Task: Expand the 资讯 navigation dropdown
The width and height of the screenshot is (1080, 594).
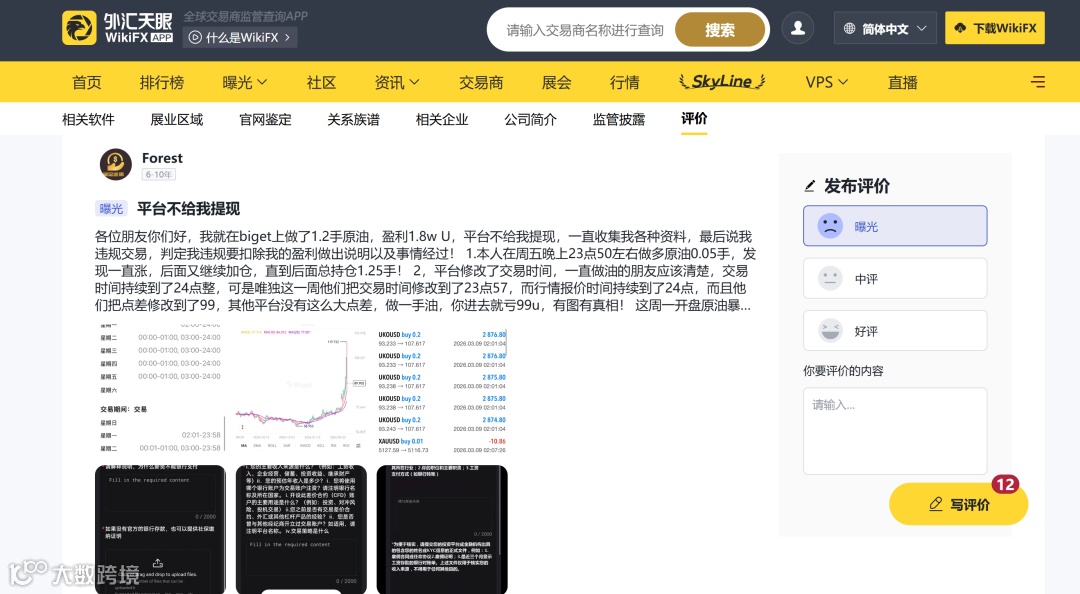Action: click(397, 82)
